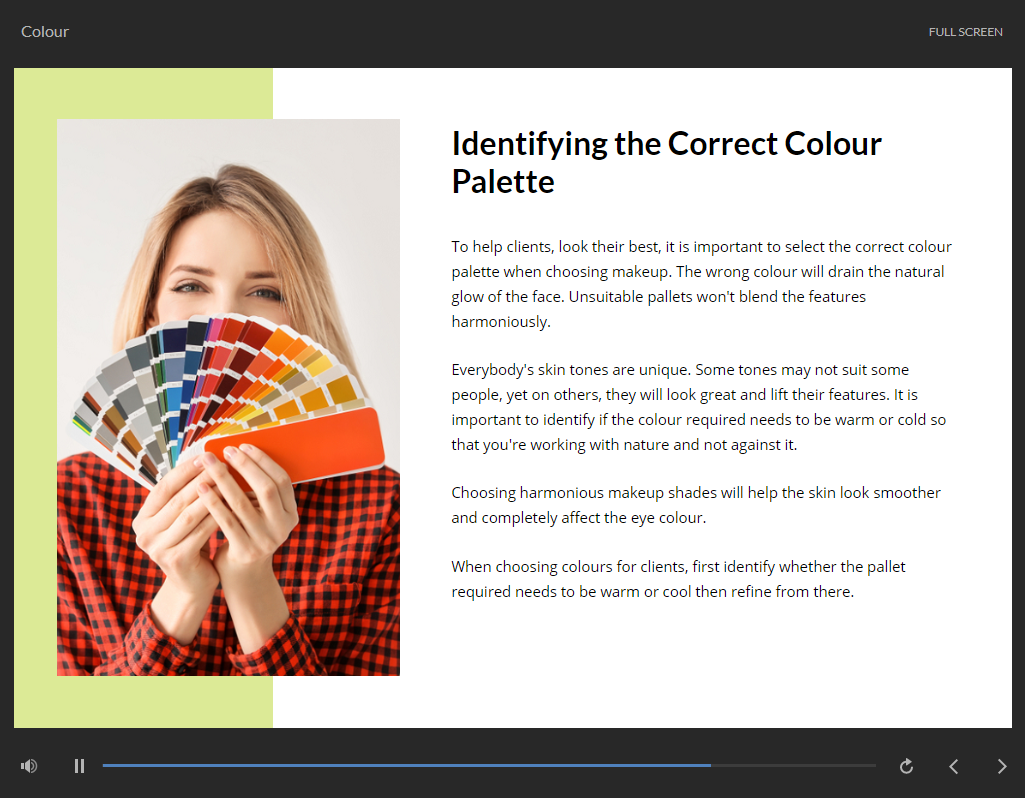Screen dimensions: 1025x798
Task: Click the 'Colour' course title
Action: tap(44, 32)
